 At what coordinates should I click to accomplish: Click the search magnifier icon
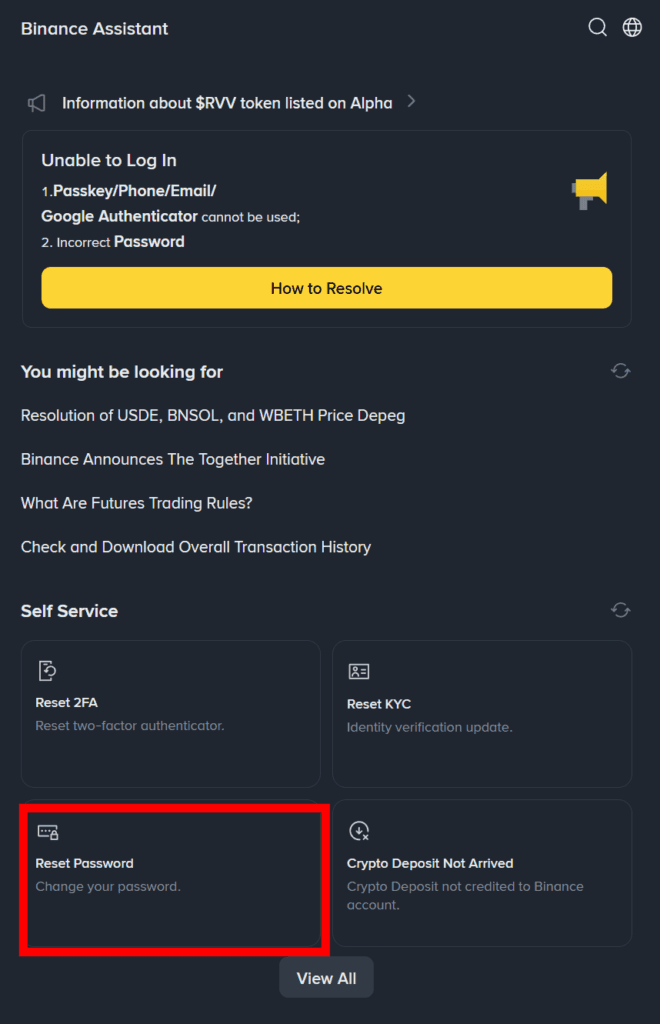(597, 28)
